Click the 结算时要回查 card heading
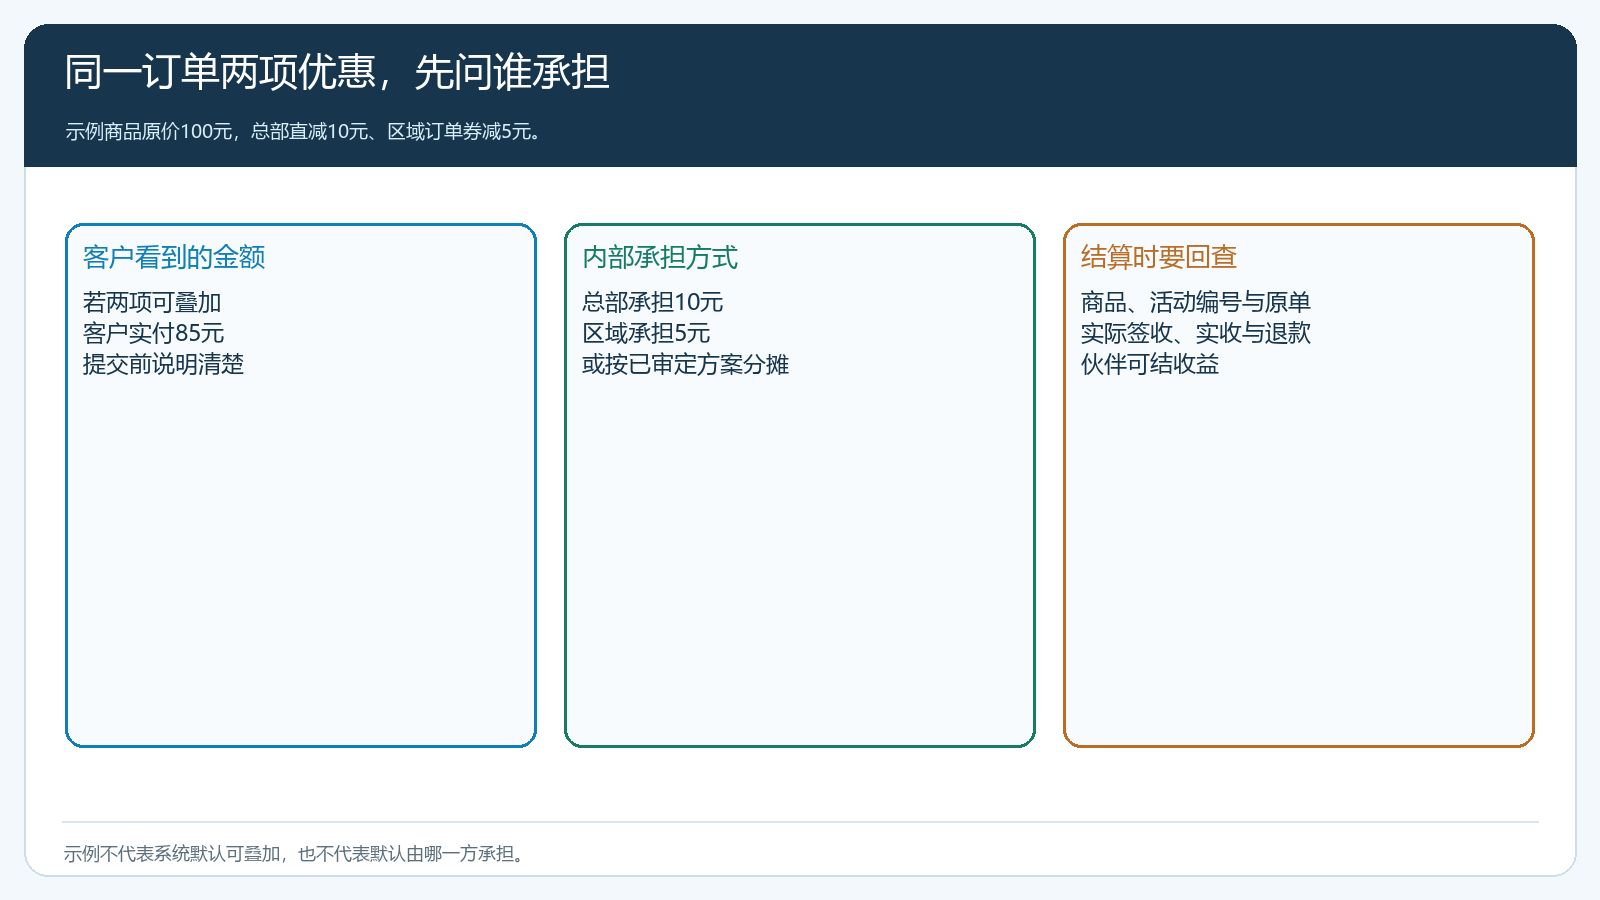1600x900 pixels. point(1159,257)
